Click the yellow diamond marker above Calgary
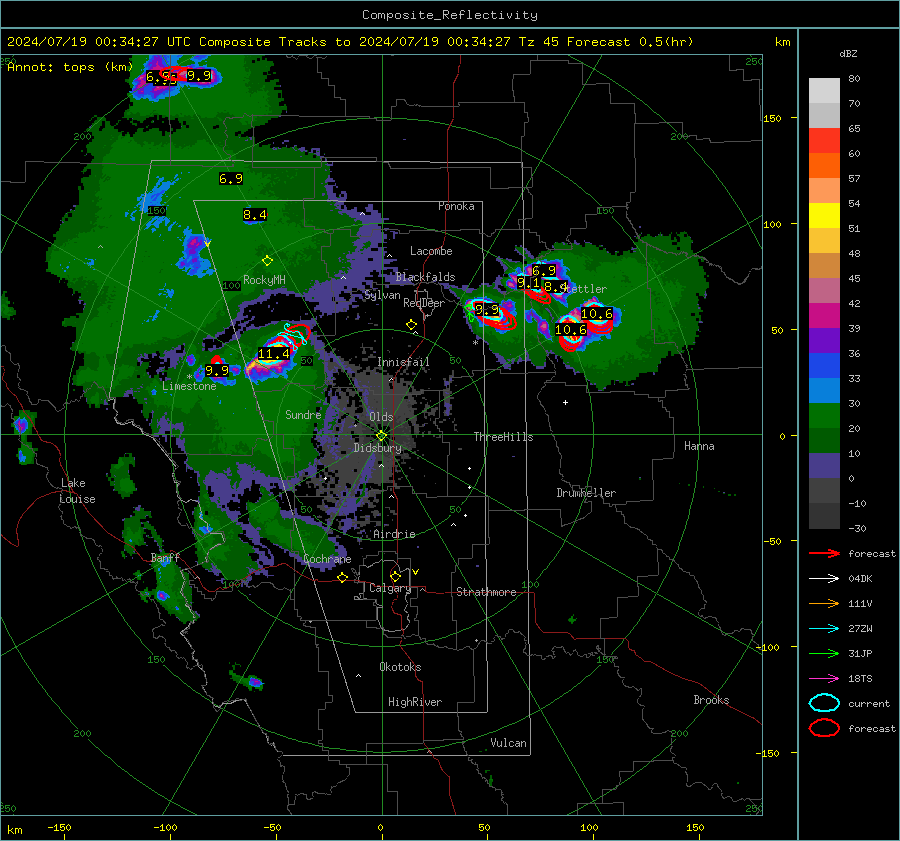The height and width of the screenshot is (841, 900). click(x=395, y=576)
